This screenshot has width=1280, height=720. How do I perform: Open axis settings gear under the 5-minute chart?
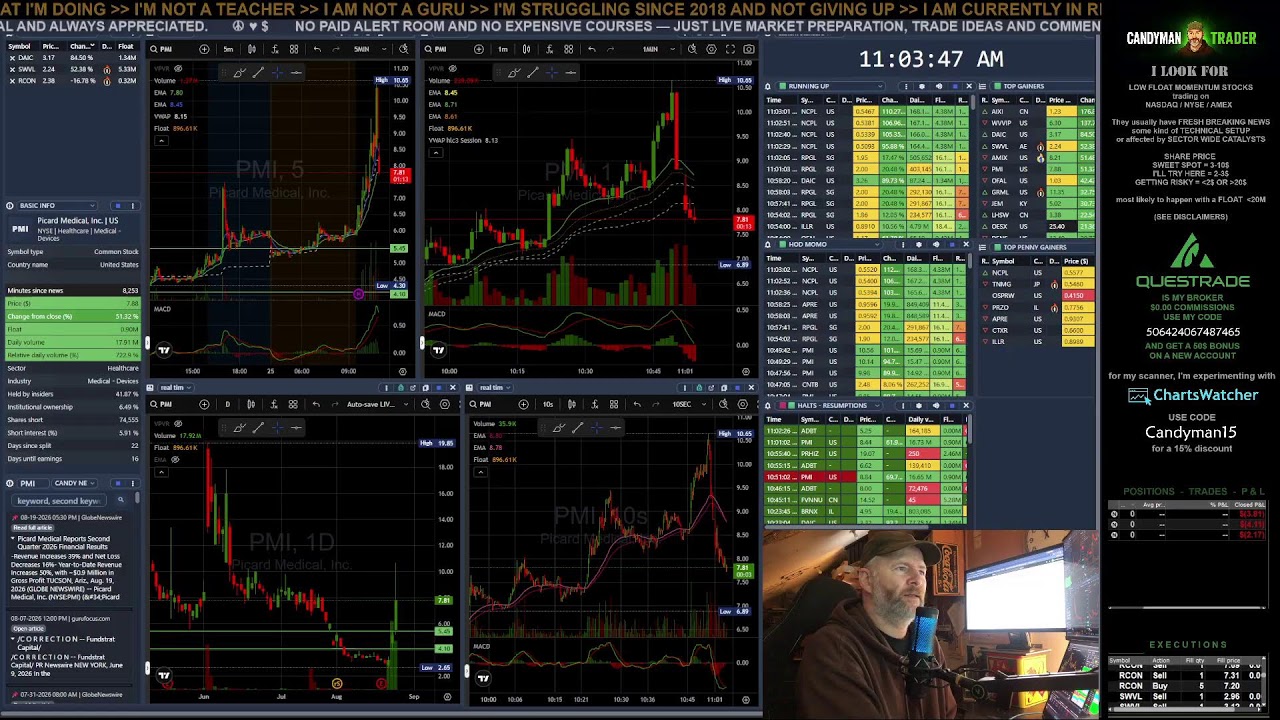[403, 371]
